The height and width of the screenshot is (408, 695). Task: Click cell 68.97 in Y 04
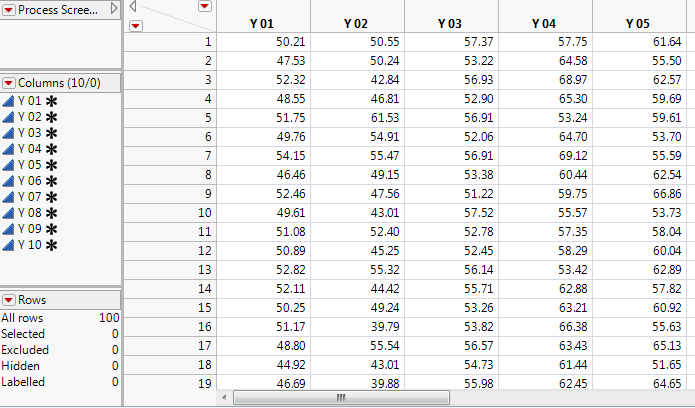[x=545, y=80]
